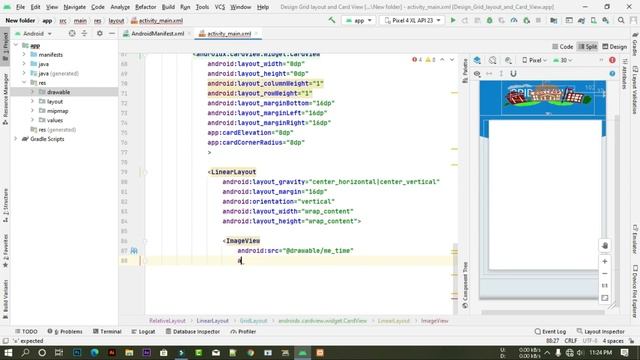Open the Build menu
The width and height of the screenshot is (640, 360).
[168, 7]
